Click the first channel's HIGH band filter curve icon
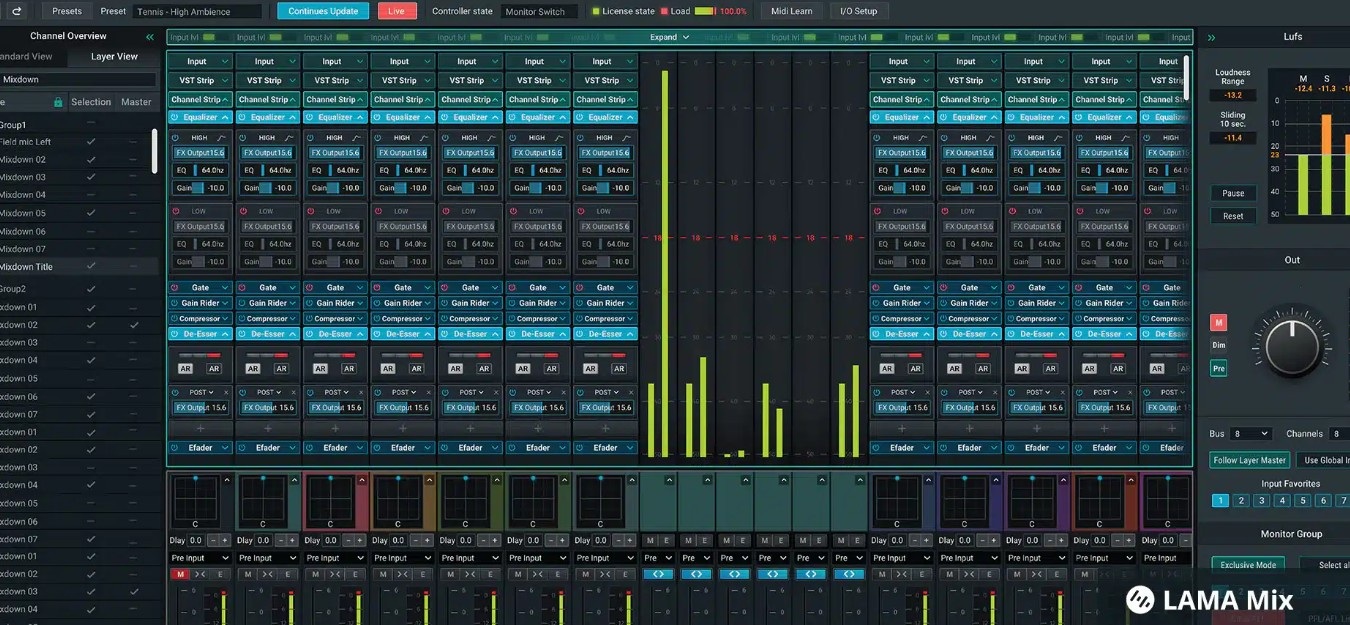 [x=222, y=137]
